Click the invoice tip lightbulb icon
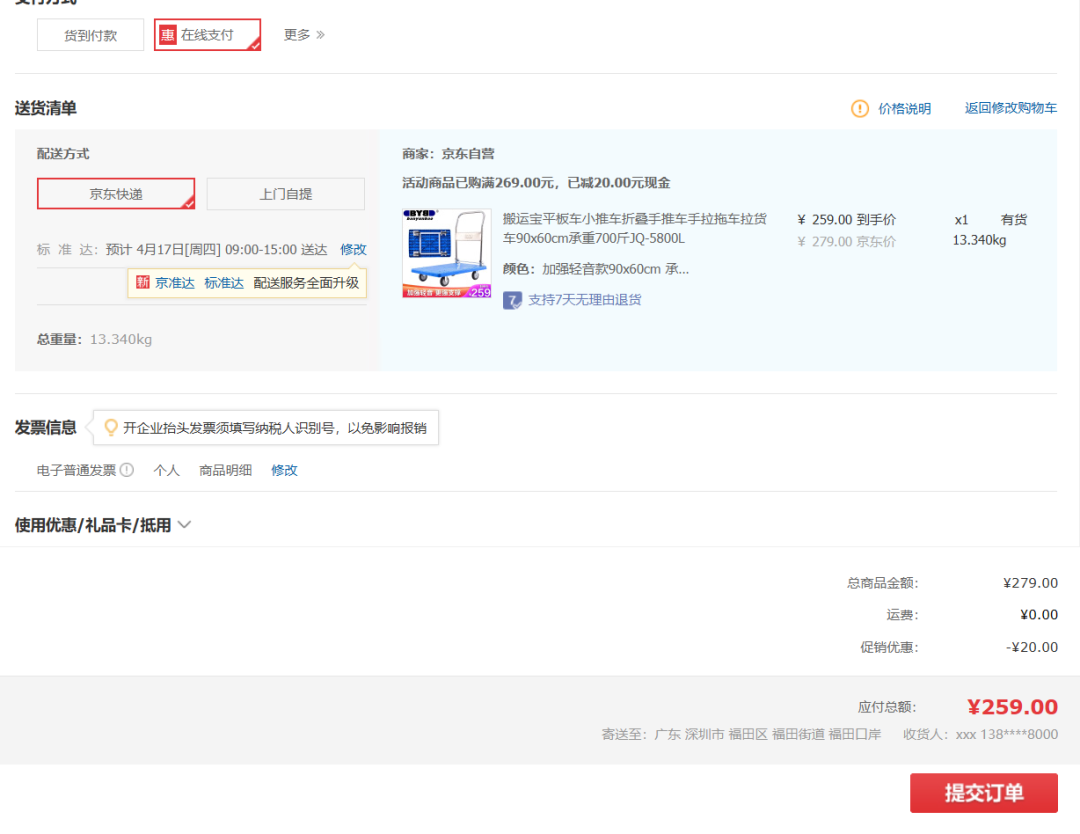Image resolution: width=1080 pixels, height=834 pixels. (110, 428)
